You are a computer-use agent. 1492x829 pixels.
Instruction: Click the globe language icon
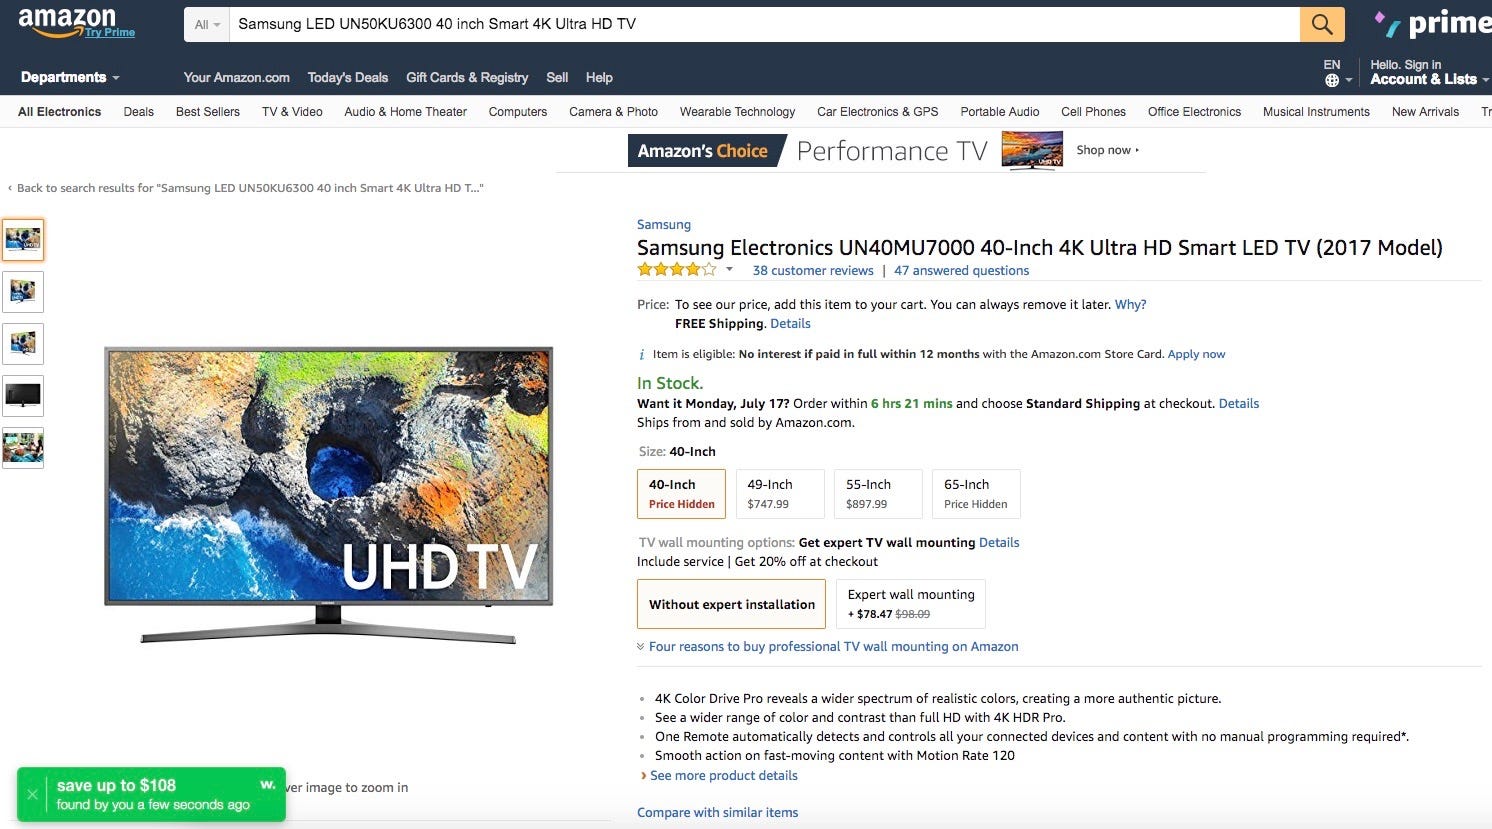click(x=1331, y=80)
